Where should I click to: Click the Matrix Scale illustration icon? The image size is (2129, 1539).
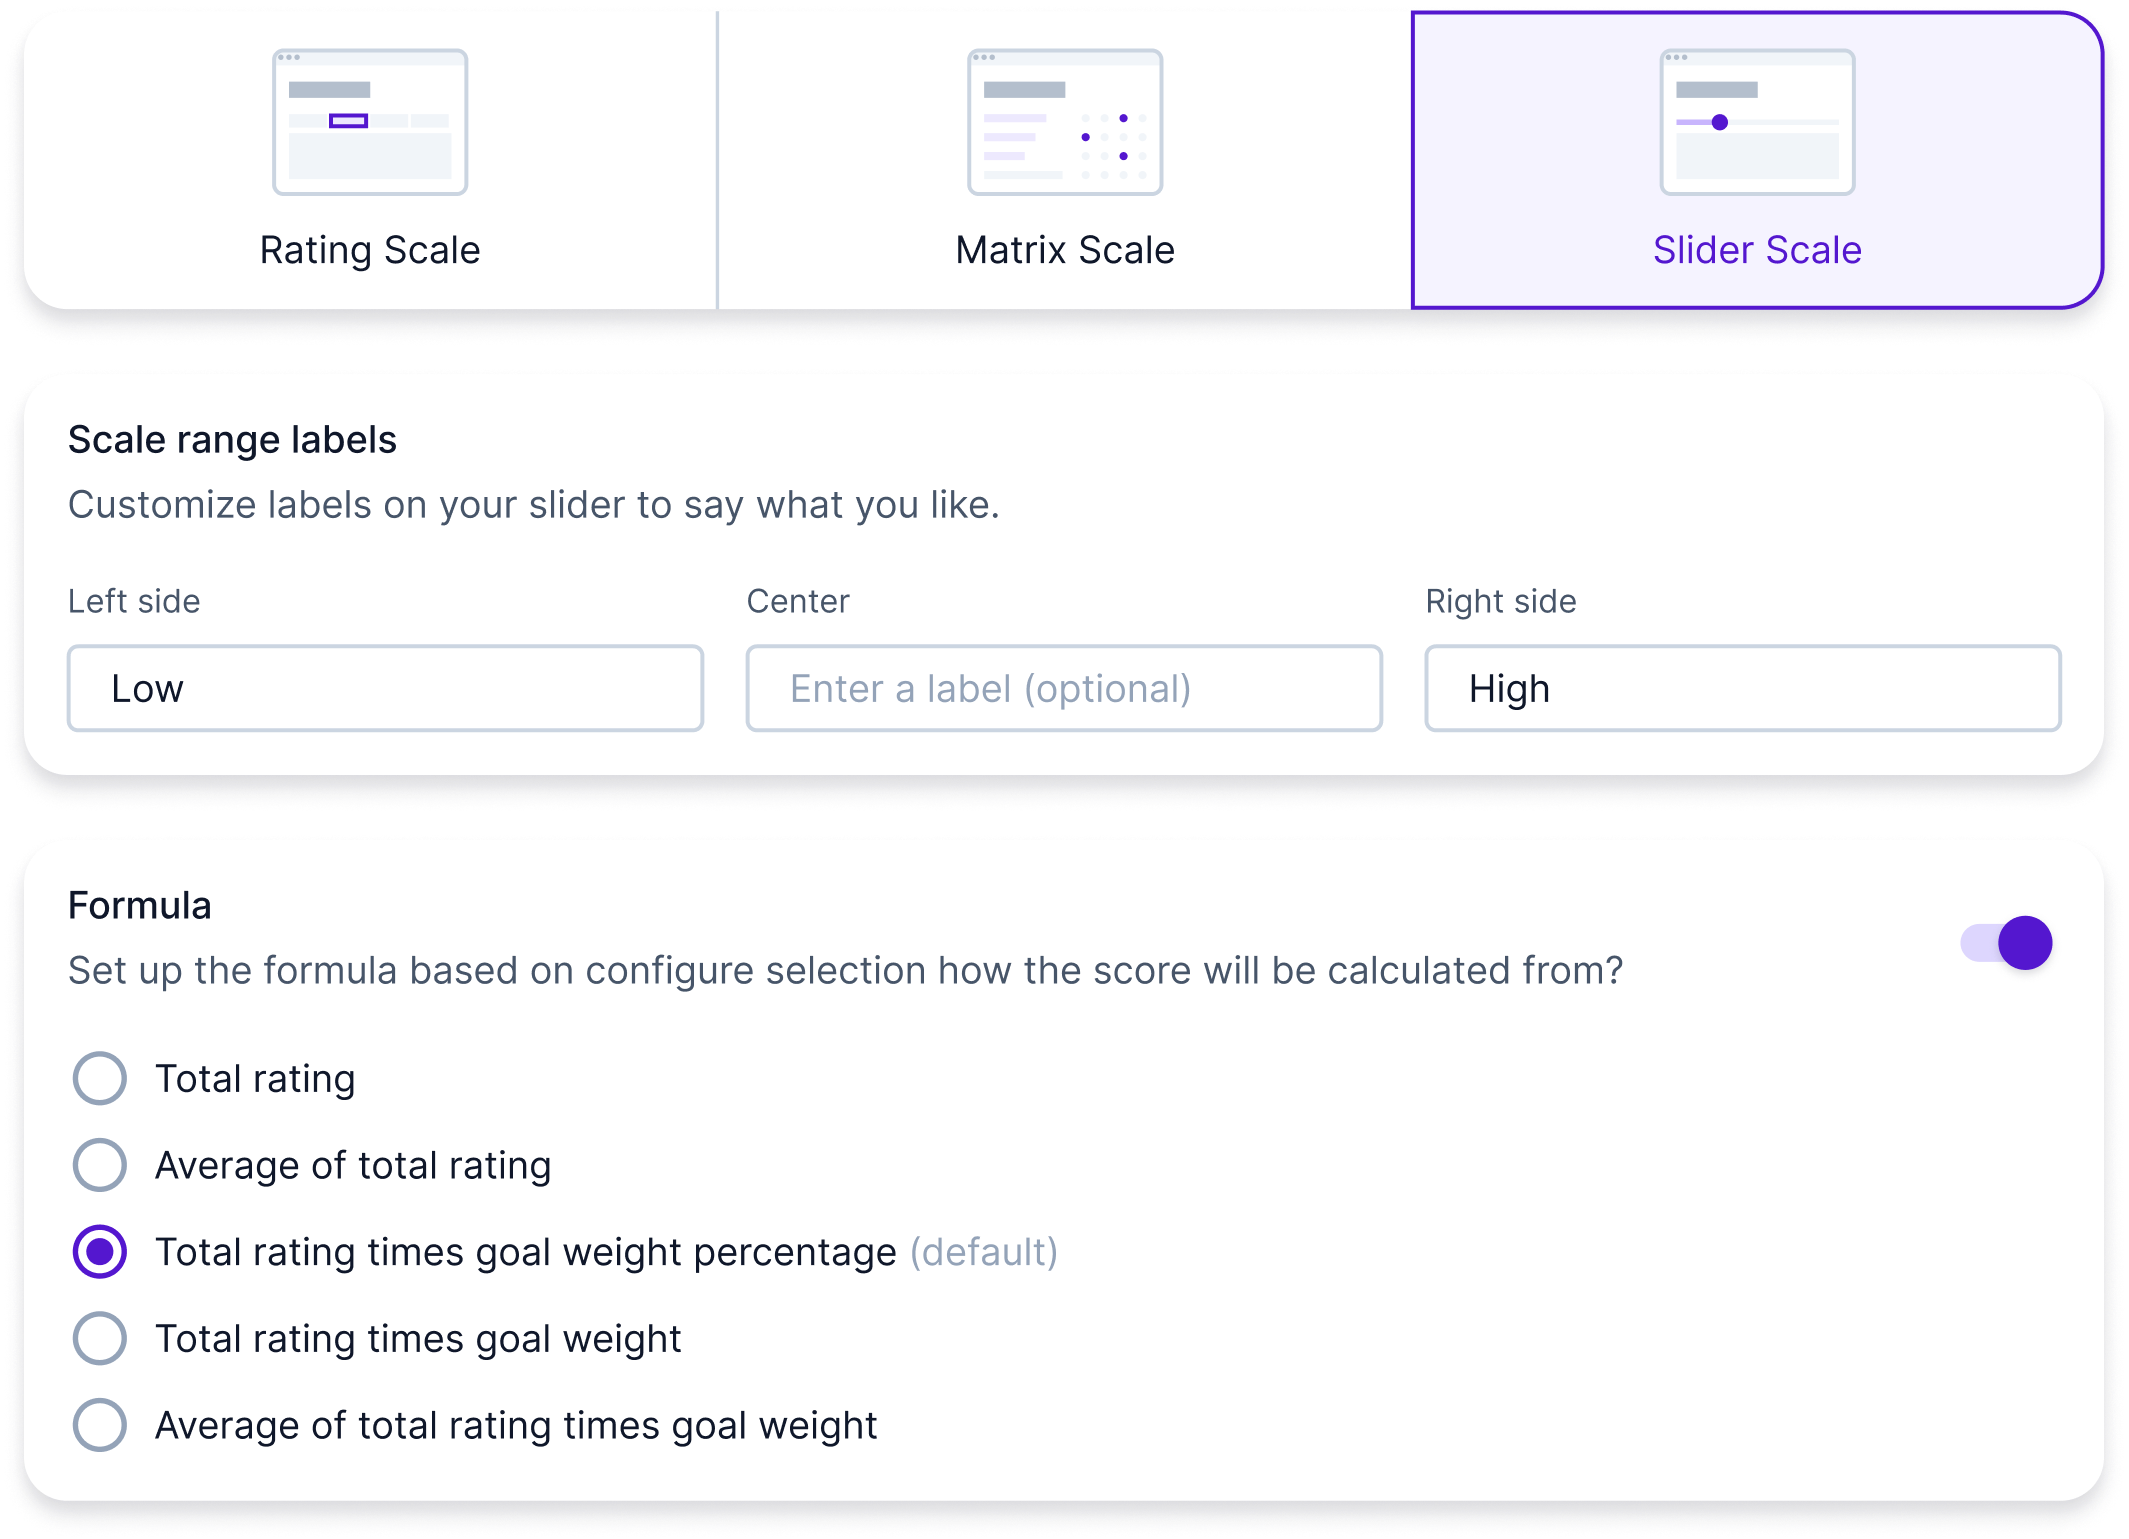pos(1064,122)
